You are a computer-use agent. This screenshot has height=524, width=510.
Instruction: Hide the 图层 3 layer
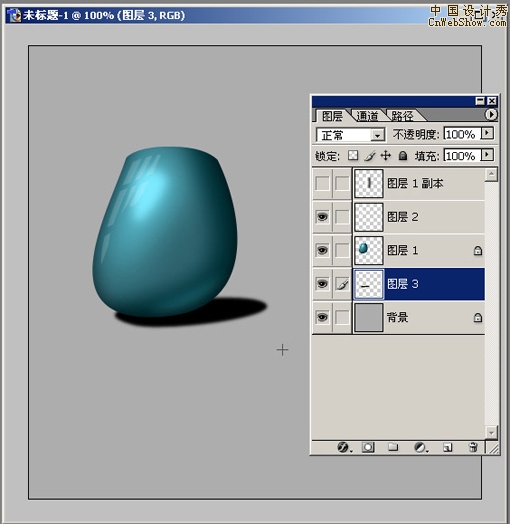pyautogui.click(x=322, y=284)
